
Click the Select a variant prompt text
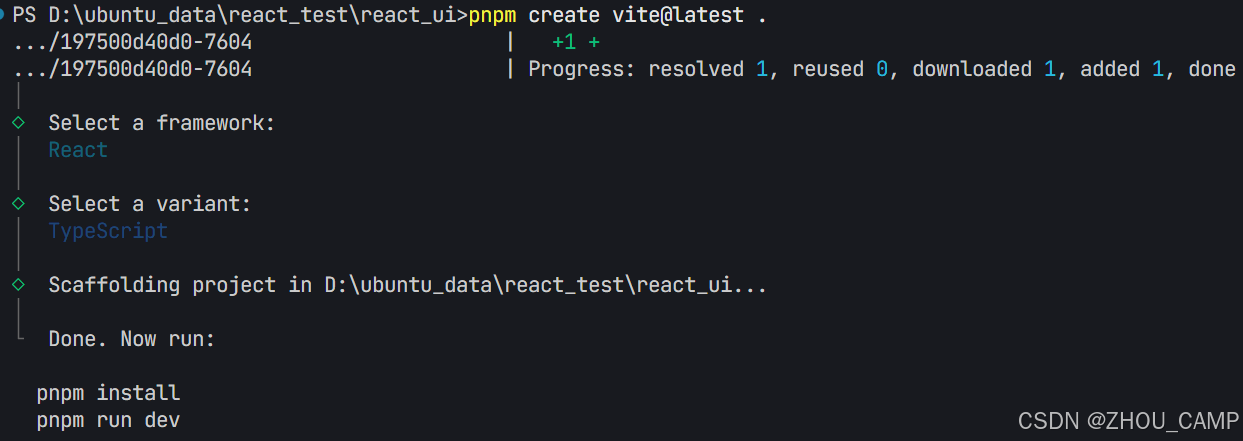coord(150,204)
